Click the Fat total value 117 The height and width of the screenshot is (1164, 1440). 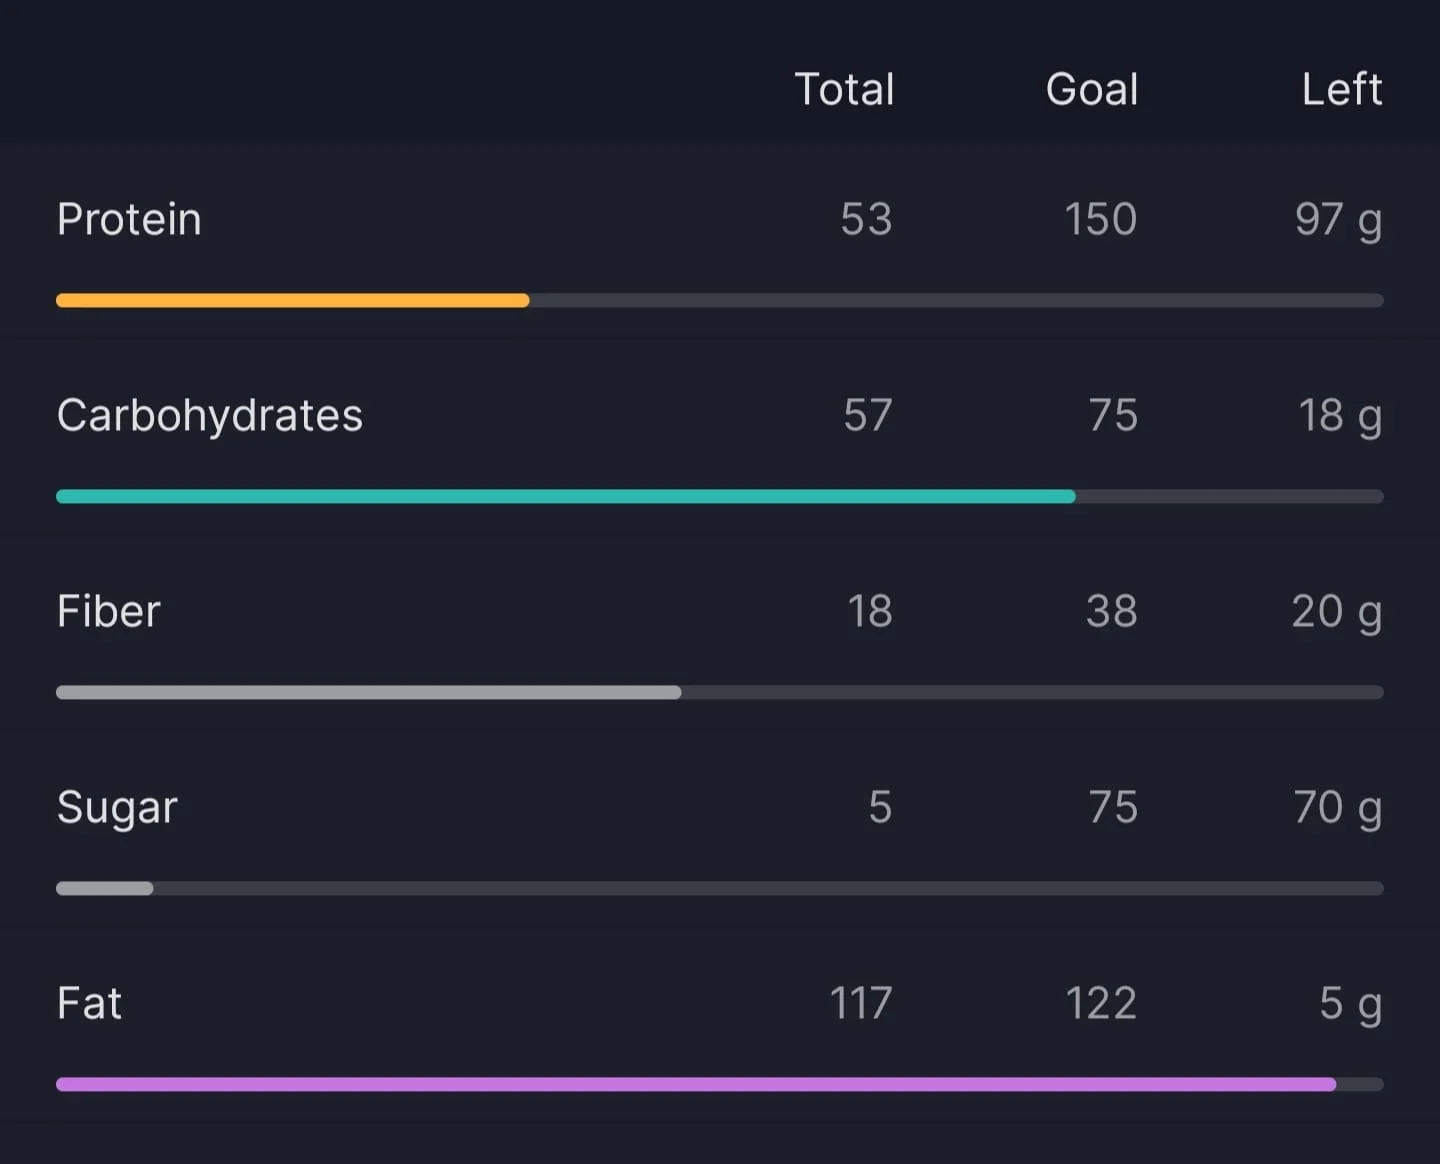[861, 1003]
